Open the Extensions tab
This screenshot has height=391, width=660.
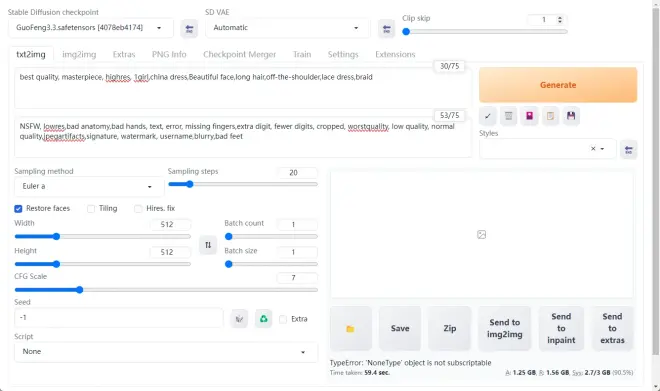click(x=395, y=54)
